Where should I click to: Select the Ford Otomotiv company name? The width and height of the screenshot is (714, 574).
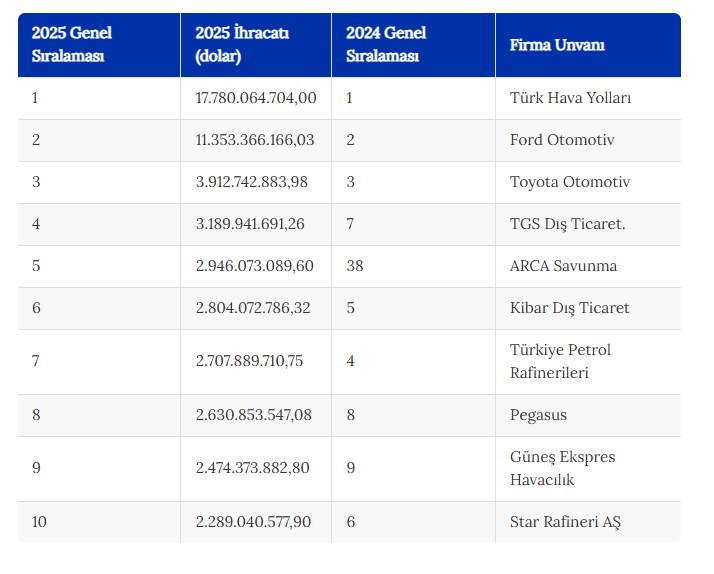[x=562, y=140]
